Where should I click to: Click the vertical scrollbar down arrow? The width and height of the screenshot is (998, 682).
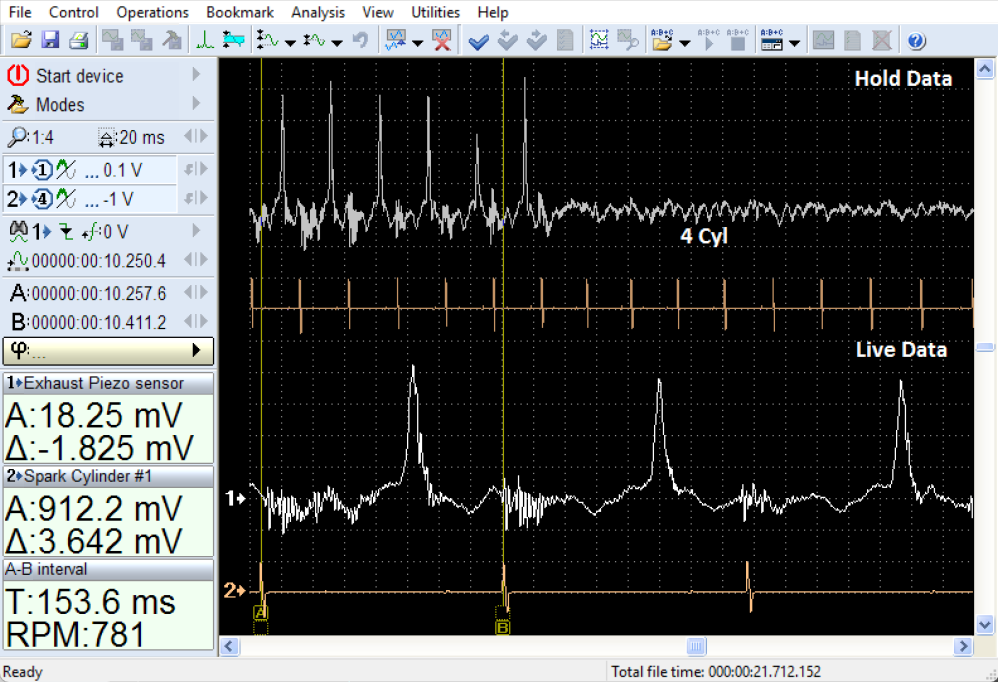coord(985,625)
